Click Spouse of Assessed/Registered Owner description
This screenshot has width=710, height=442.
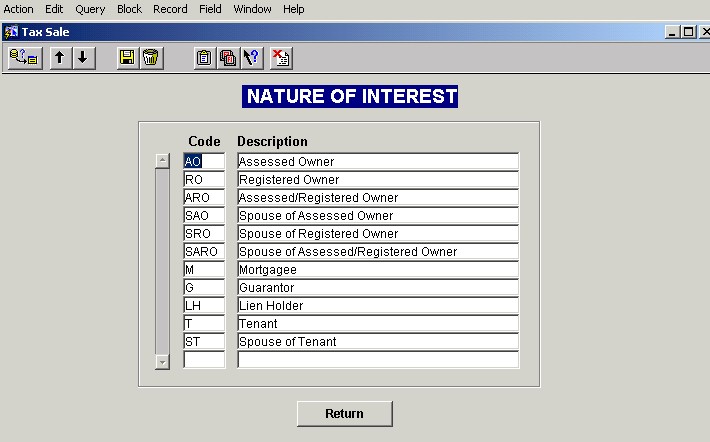[378, 251]
